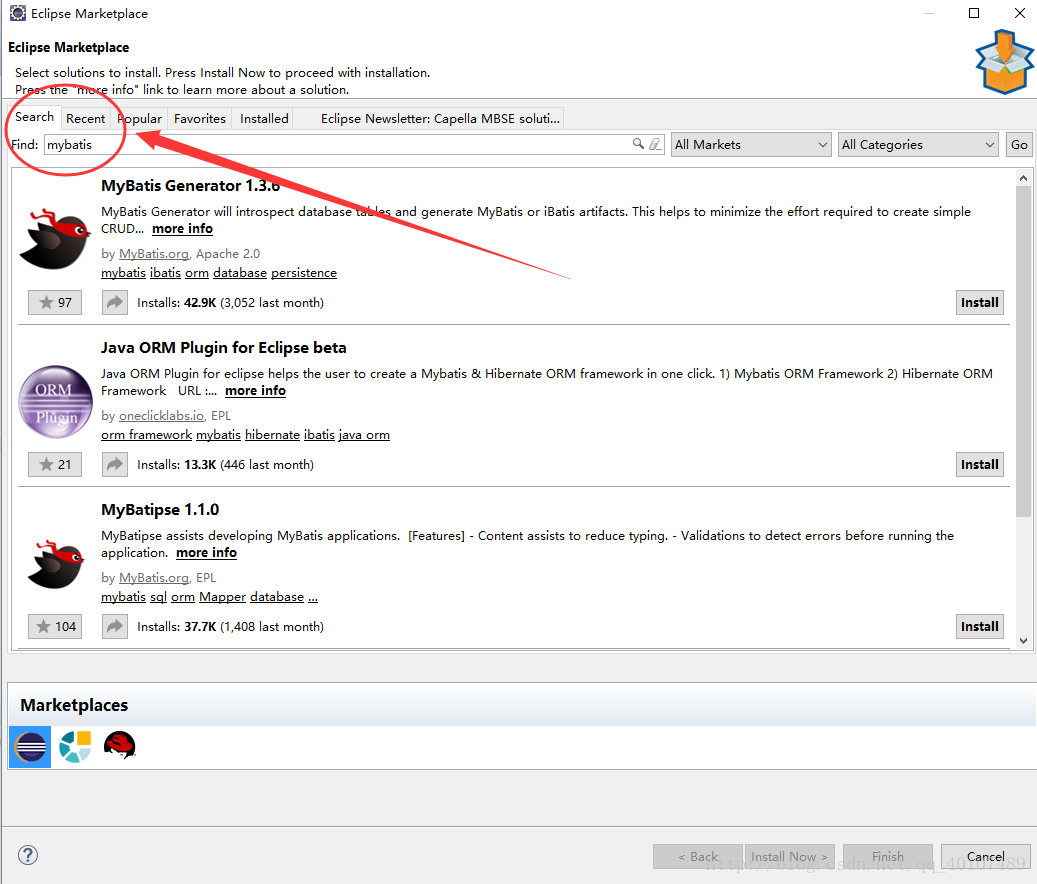Click the Java ORM Plugin for Eclipse beta title
Viewport: 1037px width, 884px height.
click(x=224, y=348)
